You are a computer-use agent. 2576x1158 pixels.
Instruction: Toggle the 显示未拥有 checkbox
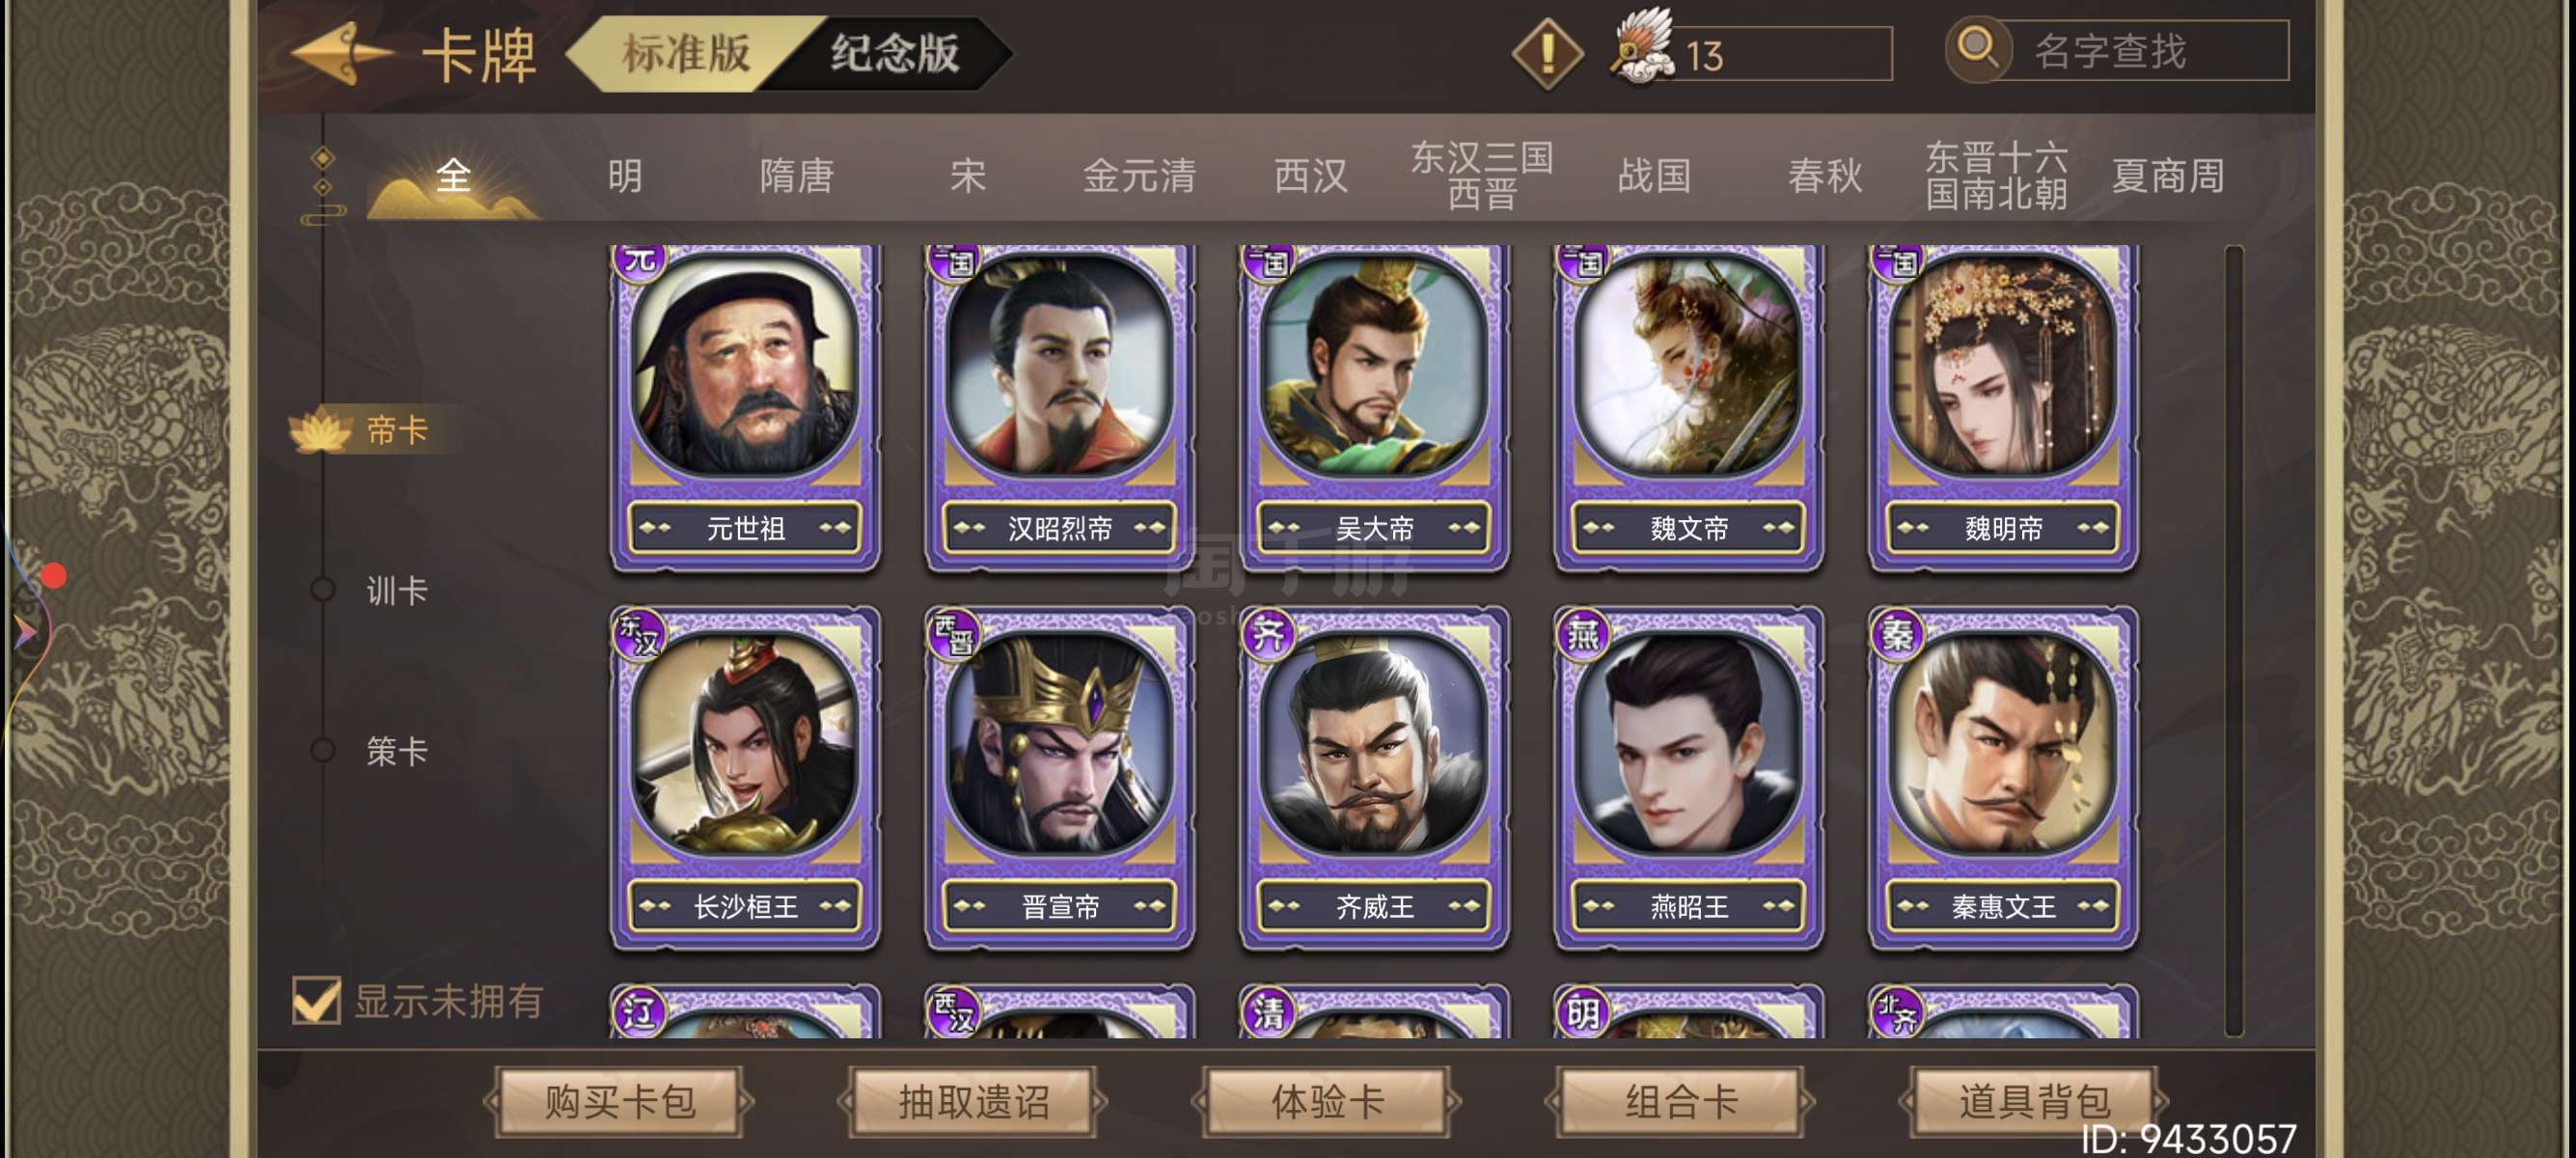(x=316, y=1000)
